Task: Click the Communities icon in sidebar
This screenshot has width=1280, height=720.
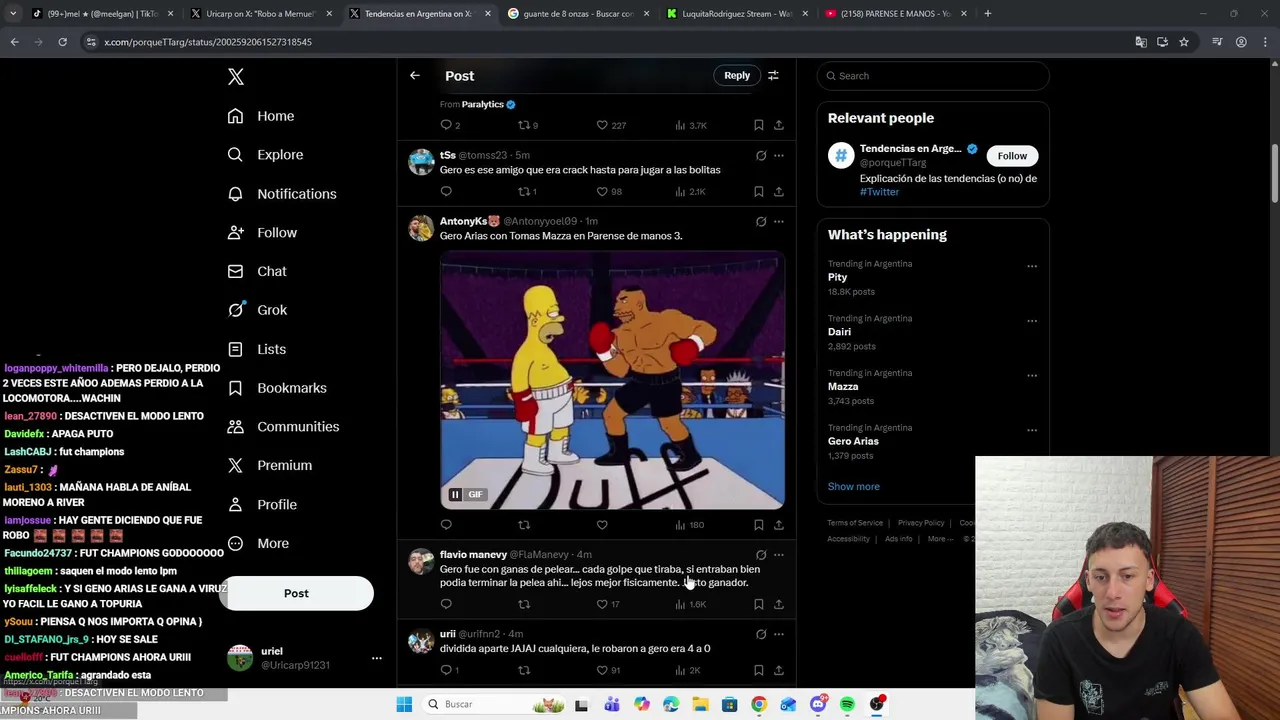Action: 235,427
